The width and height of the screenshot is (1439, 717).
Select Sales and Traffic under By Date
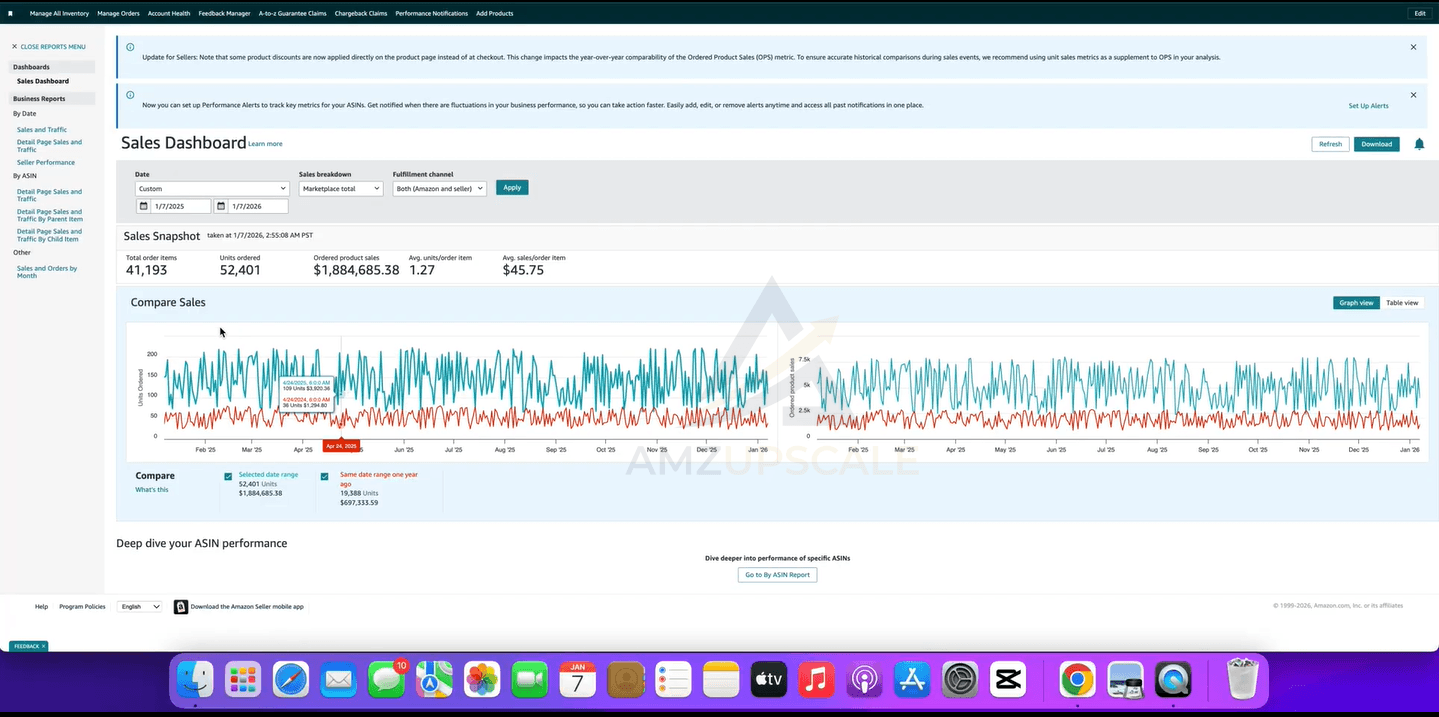42,130
